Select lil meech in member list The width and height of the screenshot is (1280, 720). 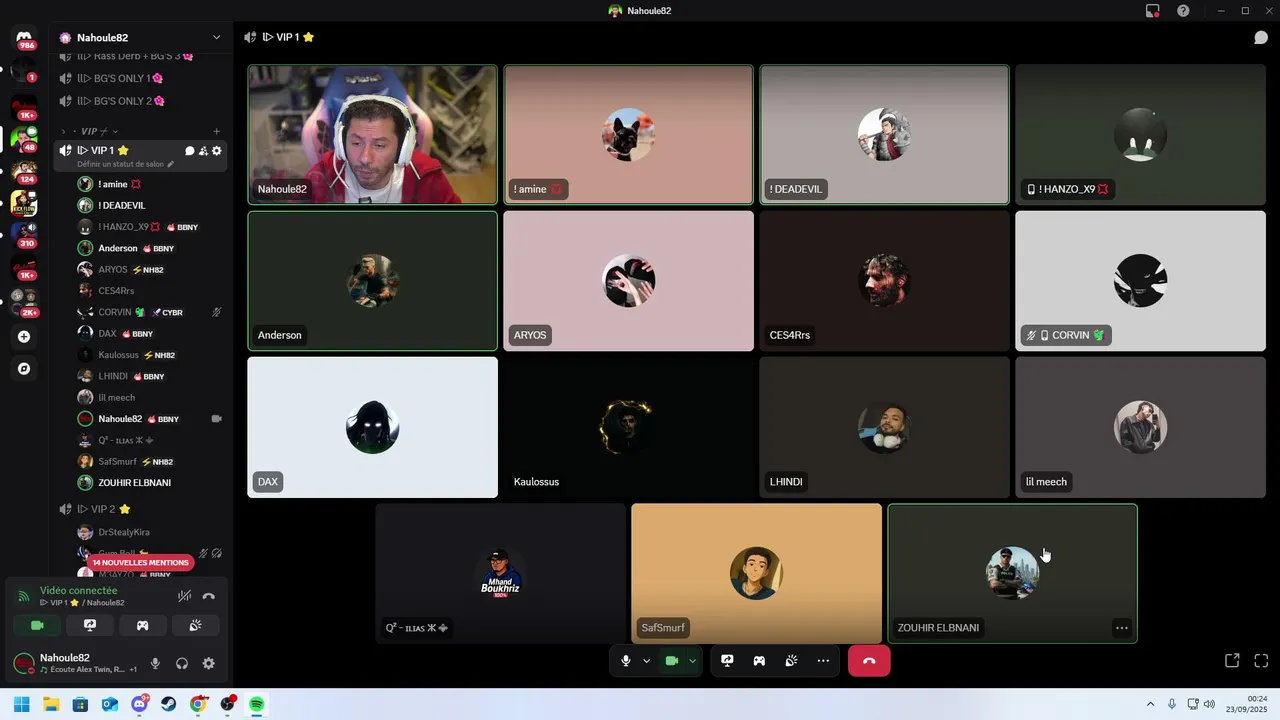[150, 397]
